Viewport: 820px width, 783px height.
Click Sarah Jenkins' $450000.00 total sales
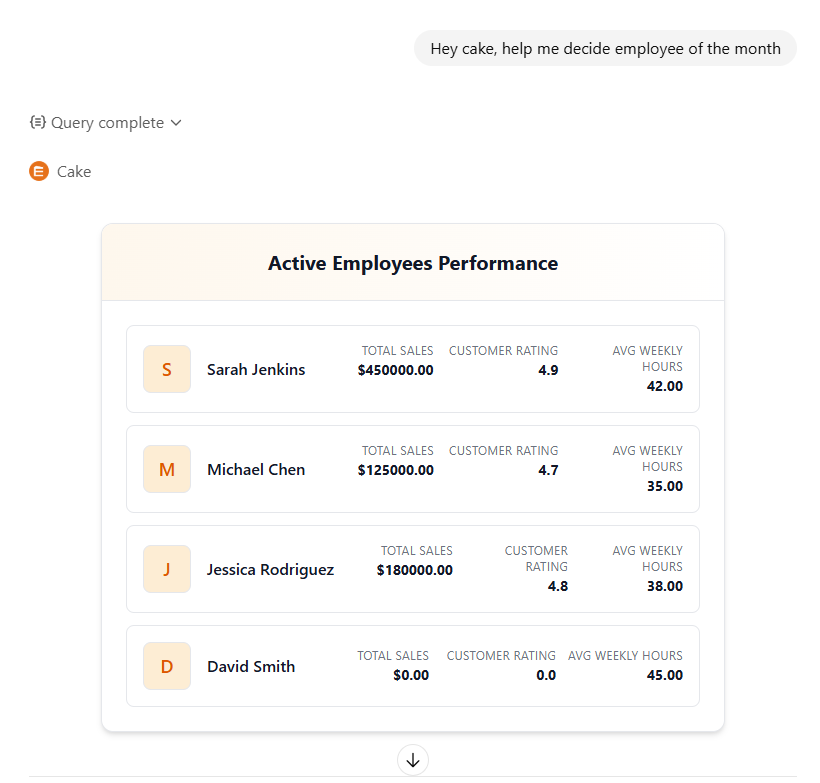click(396, 370)
